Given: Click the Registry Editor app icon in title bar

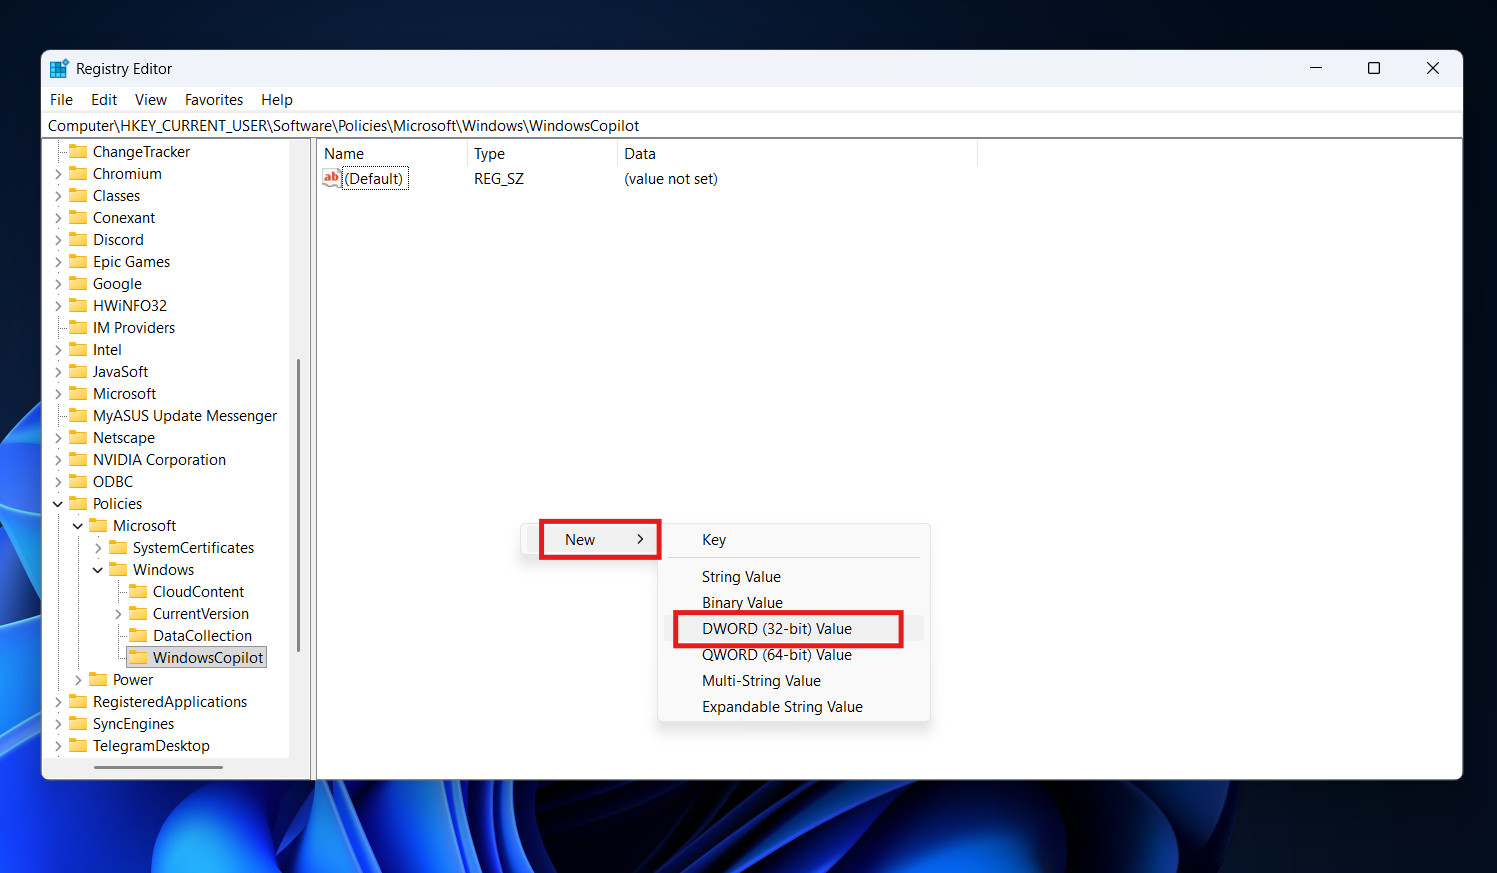Looking at the screenshot, I should (59, 69).
